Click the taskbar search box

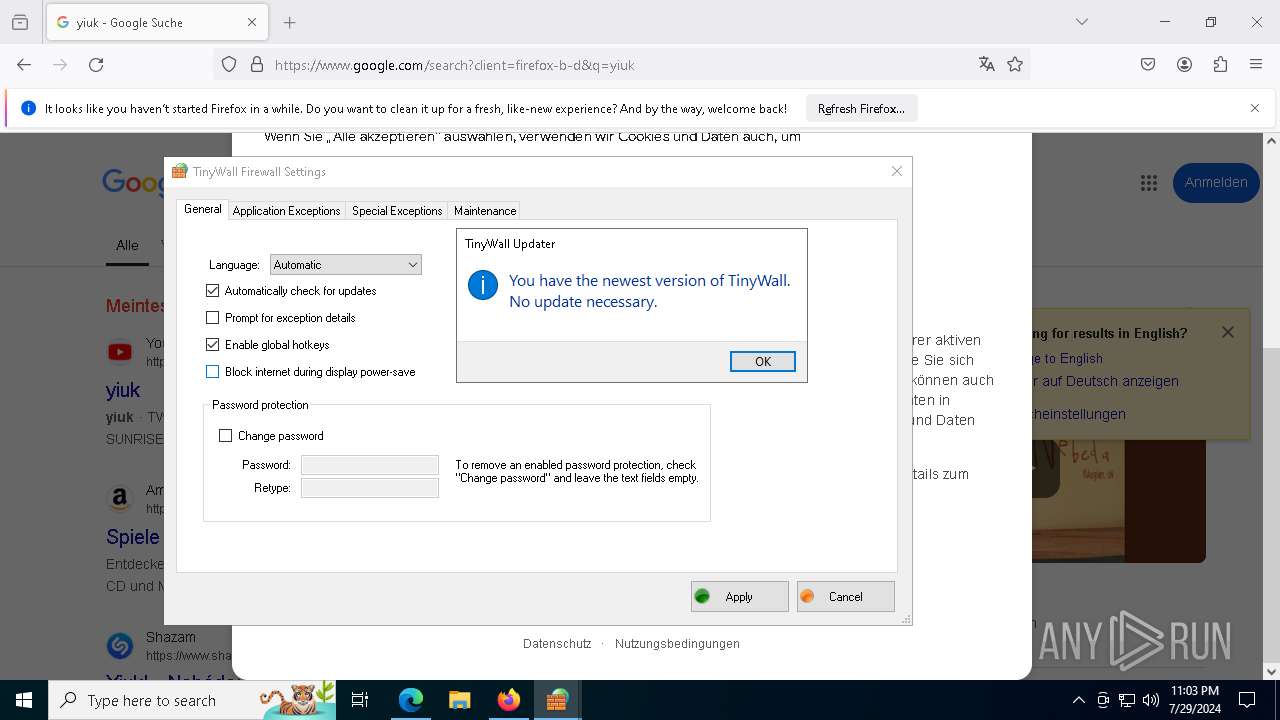[194, 700]
